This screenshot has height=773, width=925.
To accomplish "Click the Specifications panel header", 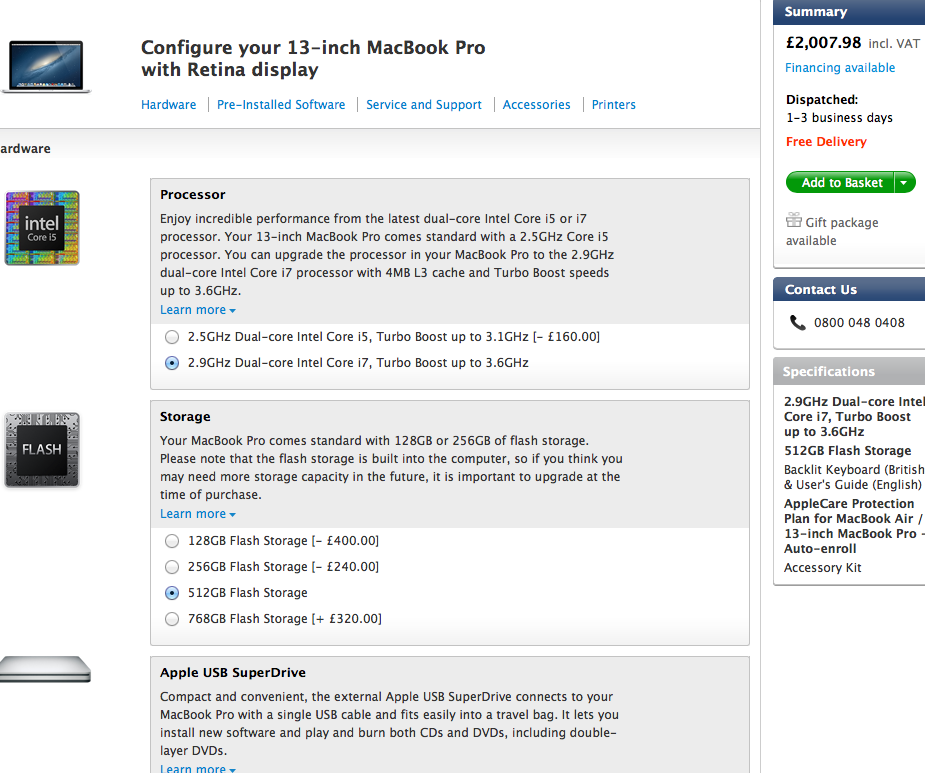I will pos(849,371).
